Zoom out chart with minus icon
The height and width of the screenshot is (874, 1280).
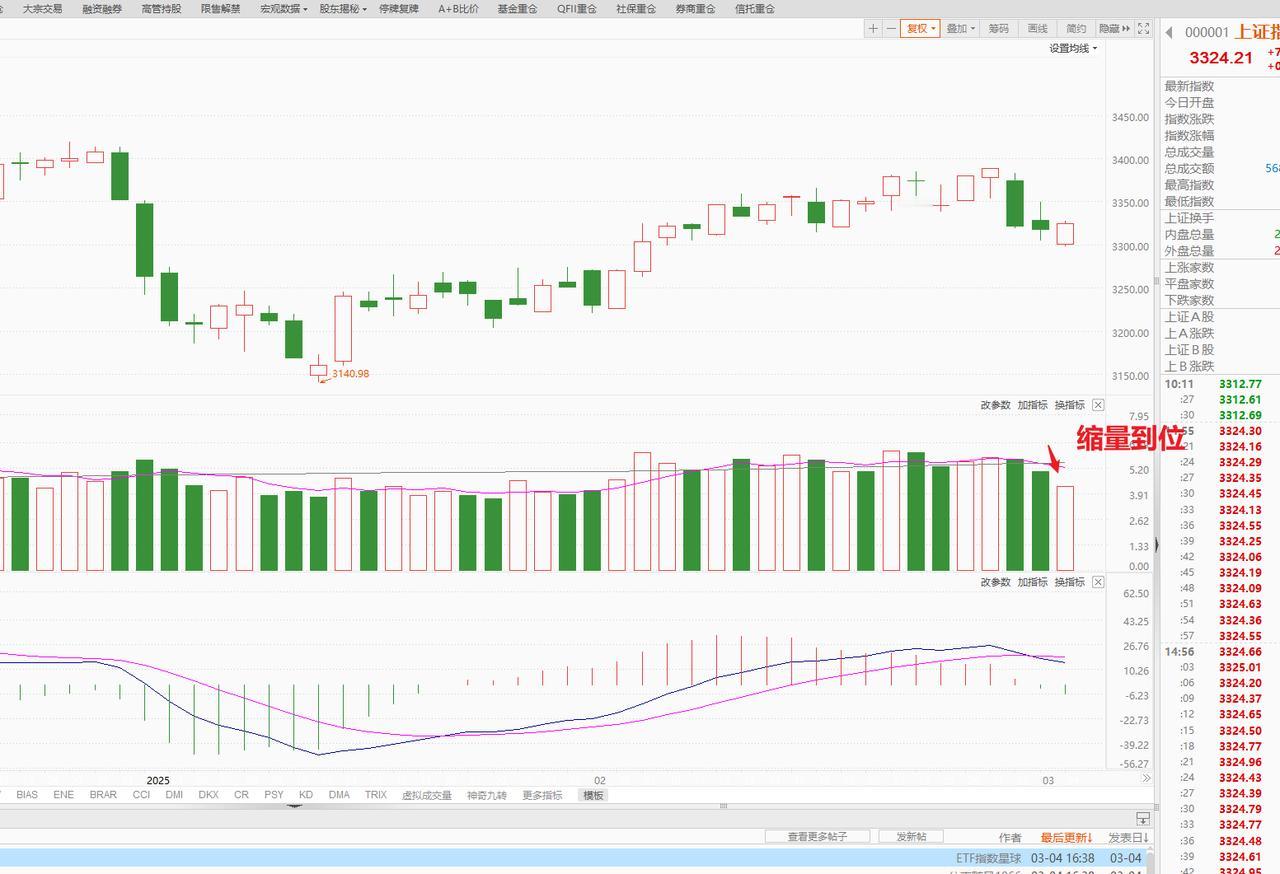tap(891, 29)
